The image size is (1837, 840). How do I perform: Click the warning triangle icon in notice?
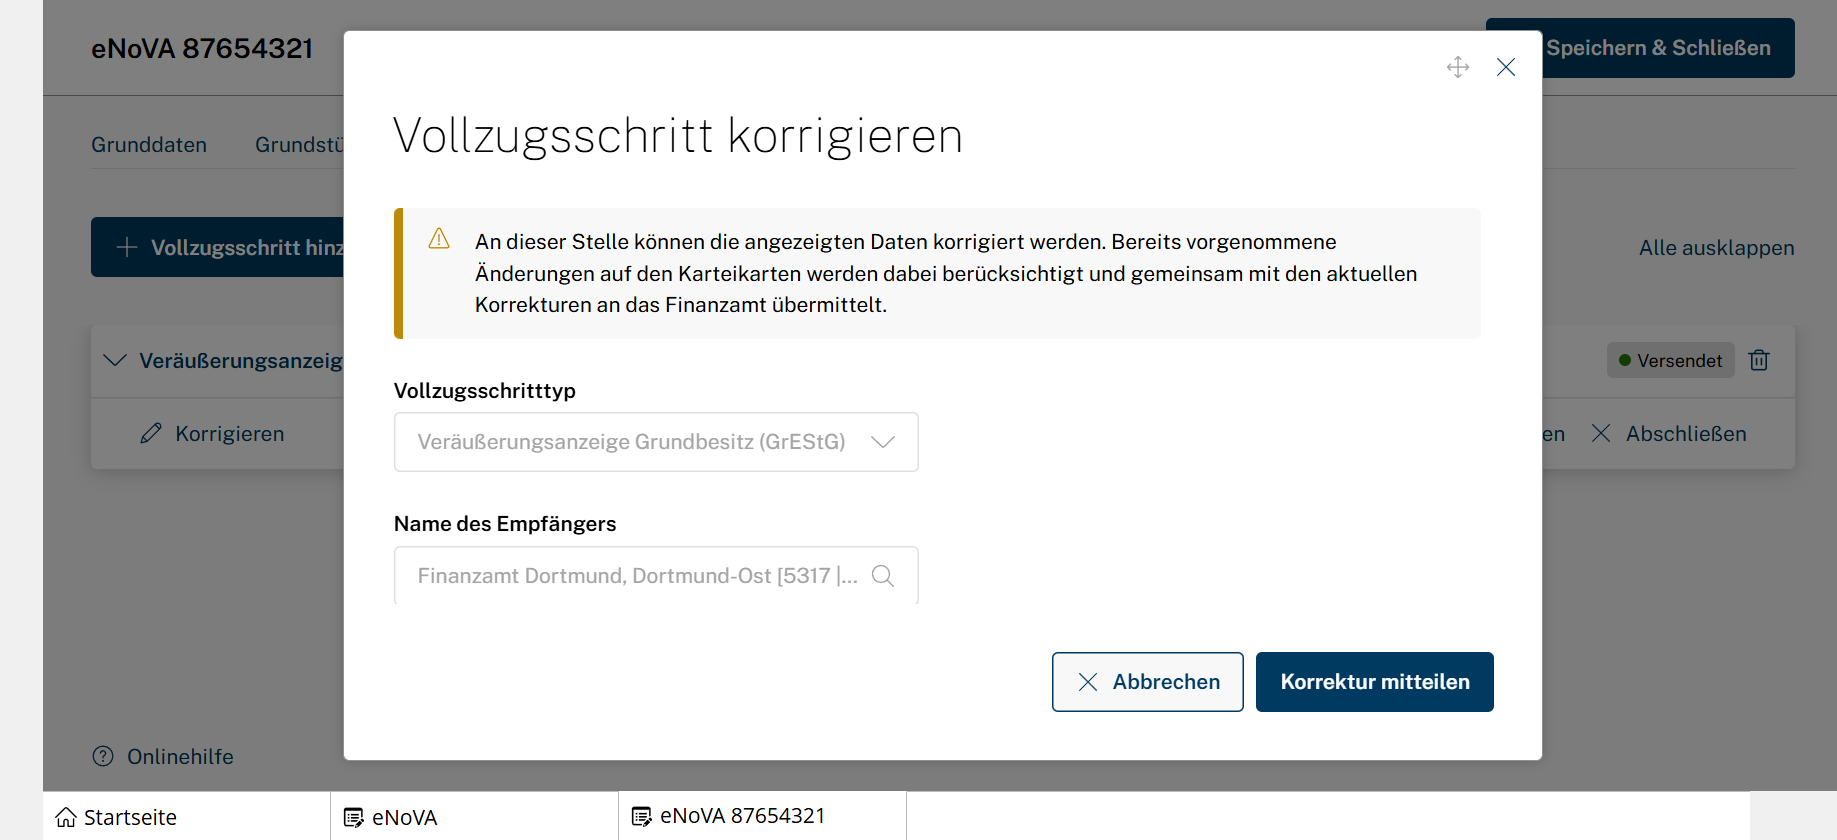pos(439,239)
